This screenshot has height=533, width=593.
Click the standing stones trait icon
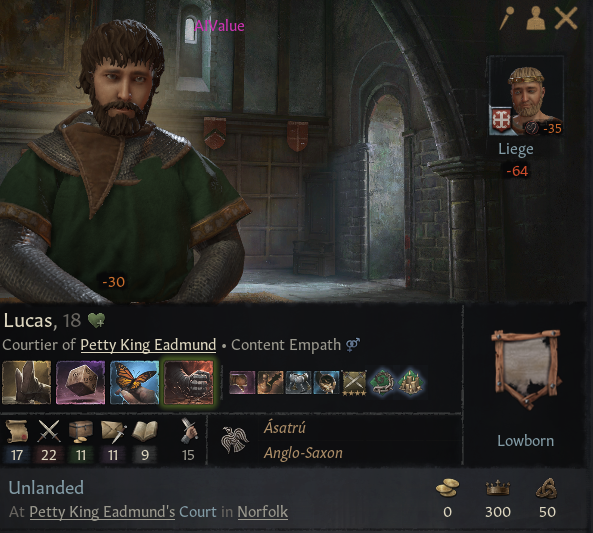point(26,382)
